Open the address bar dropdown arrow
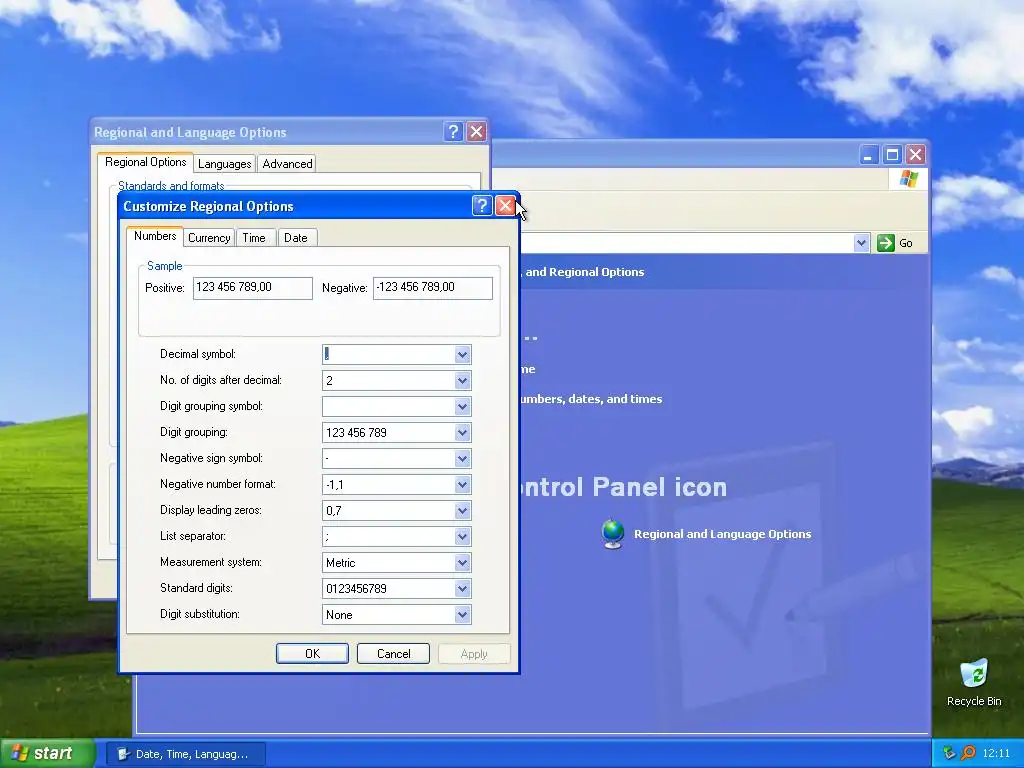 click(861, 243)
